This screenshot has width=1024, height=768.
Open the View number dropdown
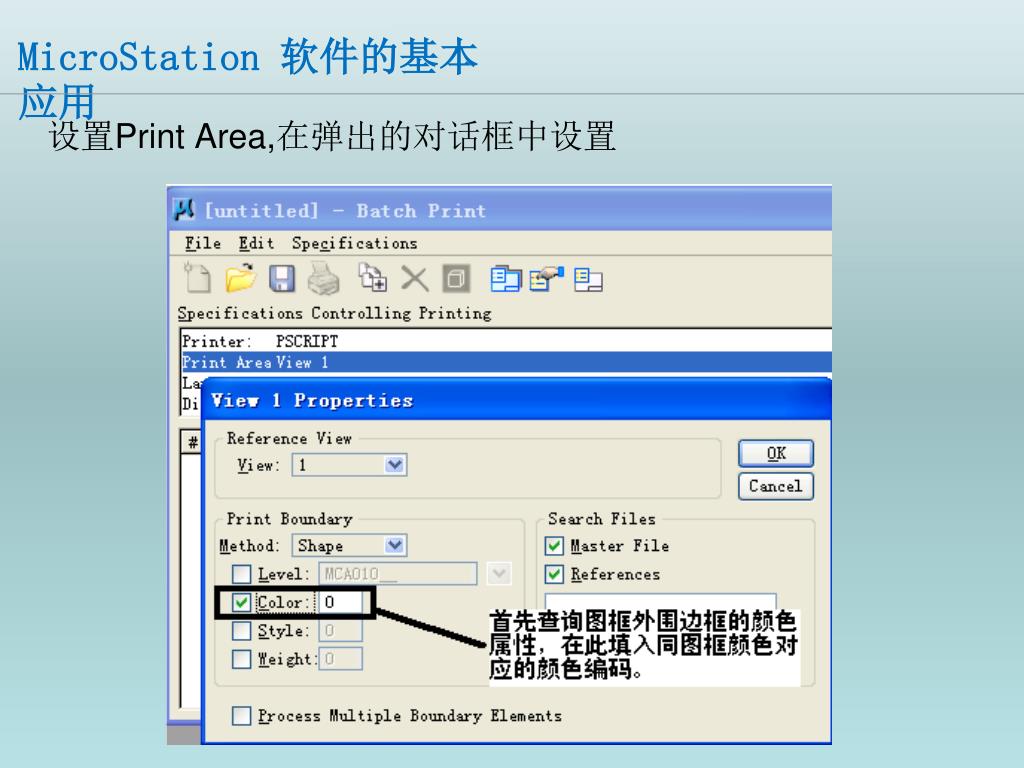(x=395, y=465)
